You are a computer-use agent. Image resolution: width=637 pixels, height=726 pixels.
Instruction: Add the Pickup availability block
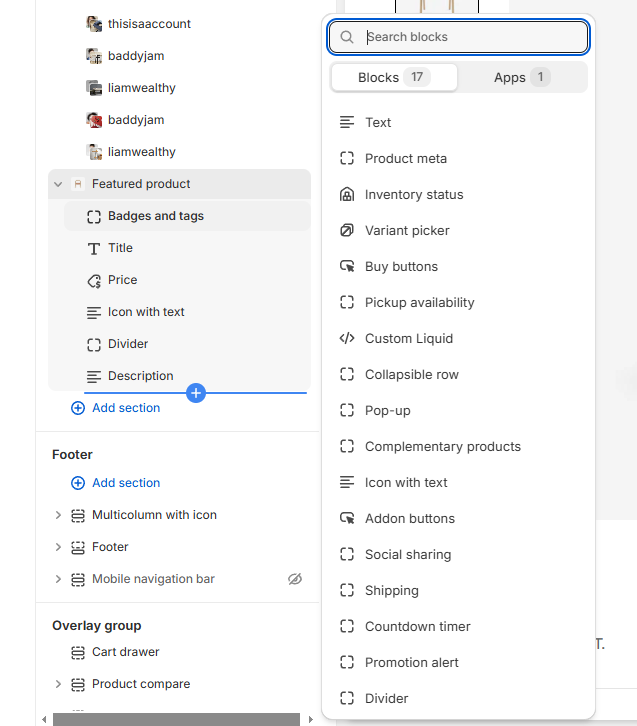pos(458,302)
